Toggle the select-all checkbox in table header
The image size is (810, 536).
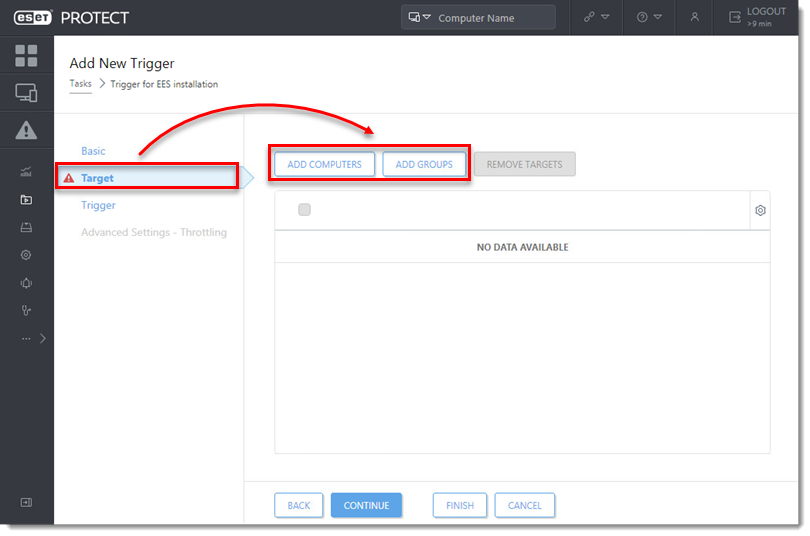pyautogui.click(x=304, y=209)
